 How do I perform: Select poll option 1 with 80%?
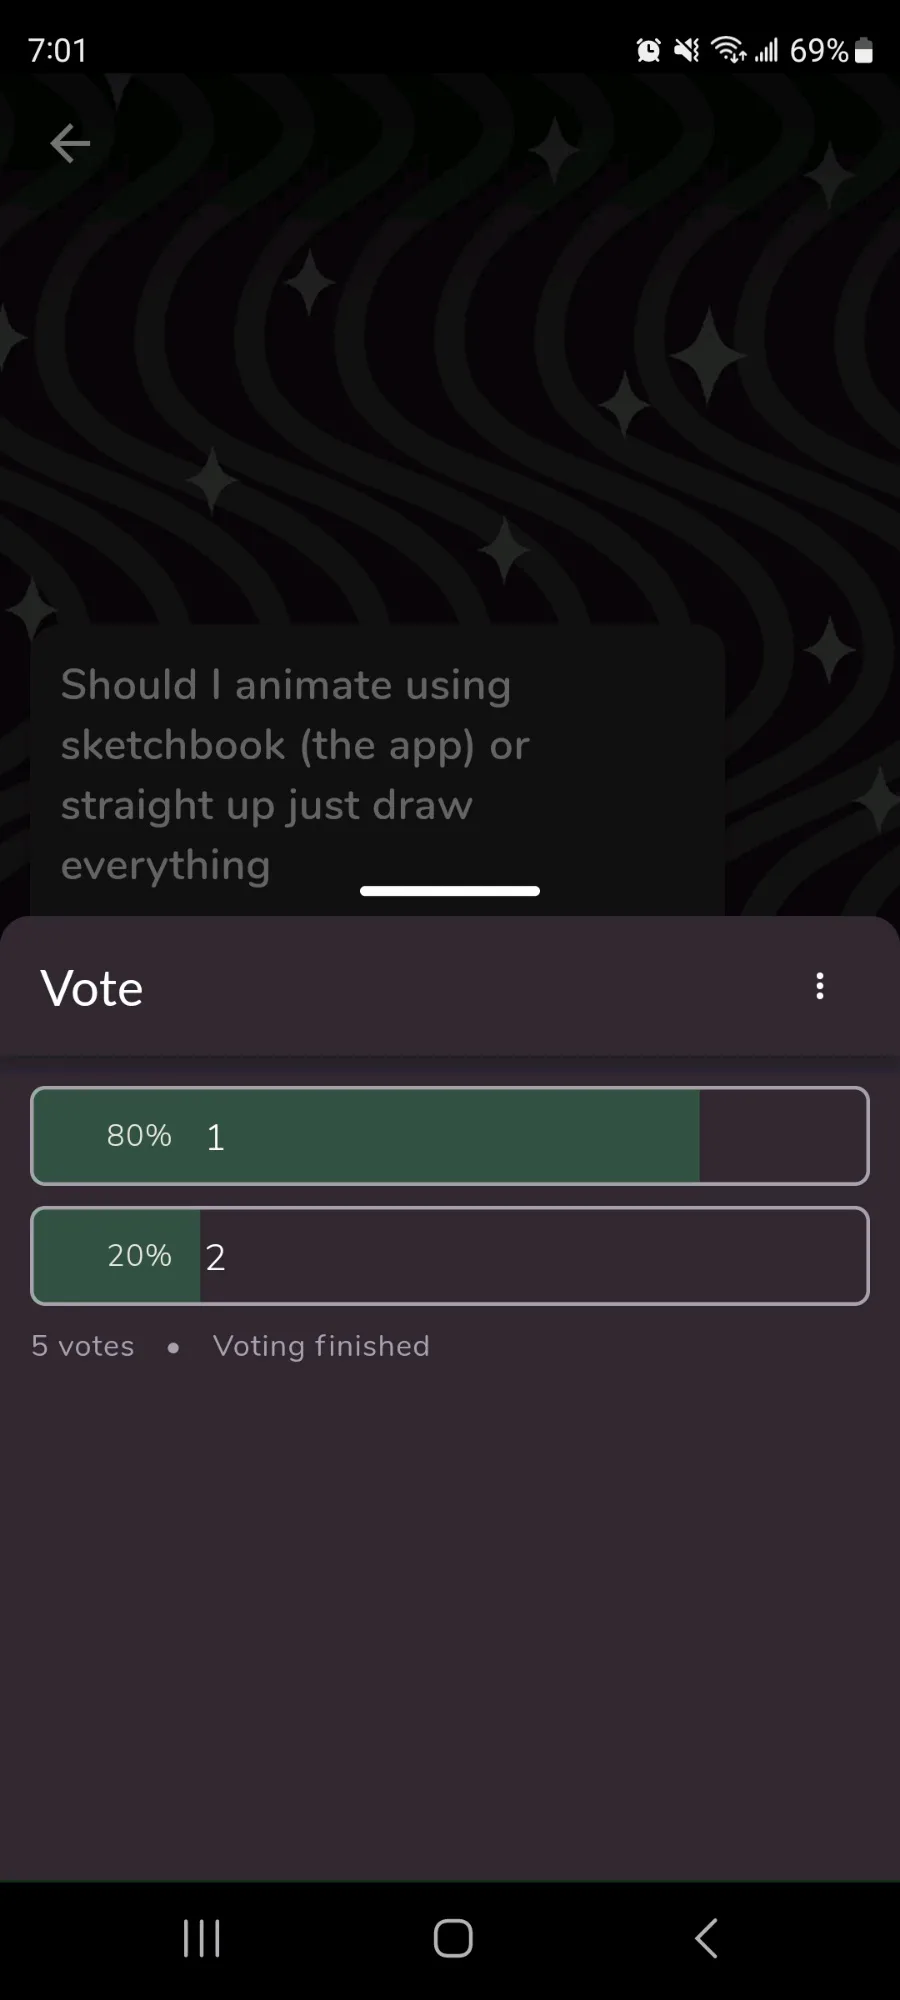450,1136
